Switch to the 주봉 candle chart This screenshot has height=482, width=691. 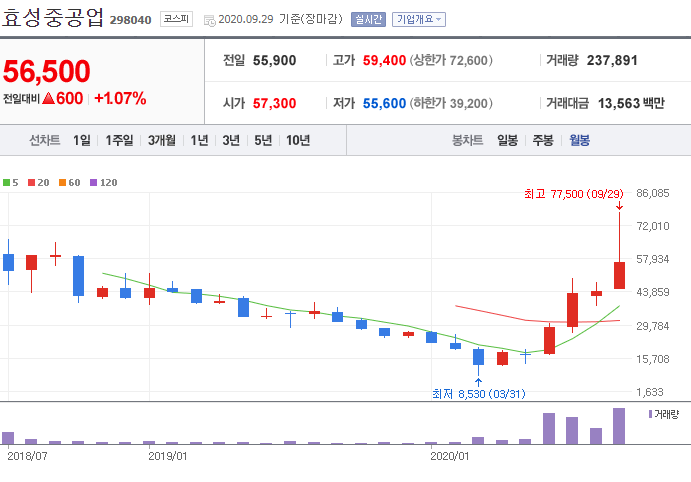(543, 141)
